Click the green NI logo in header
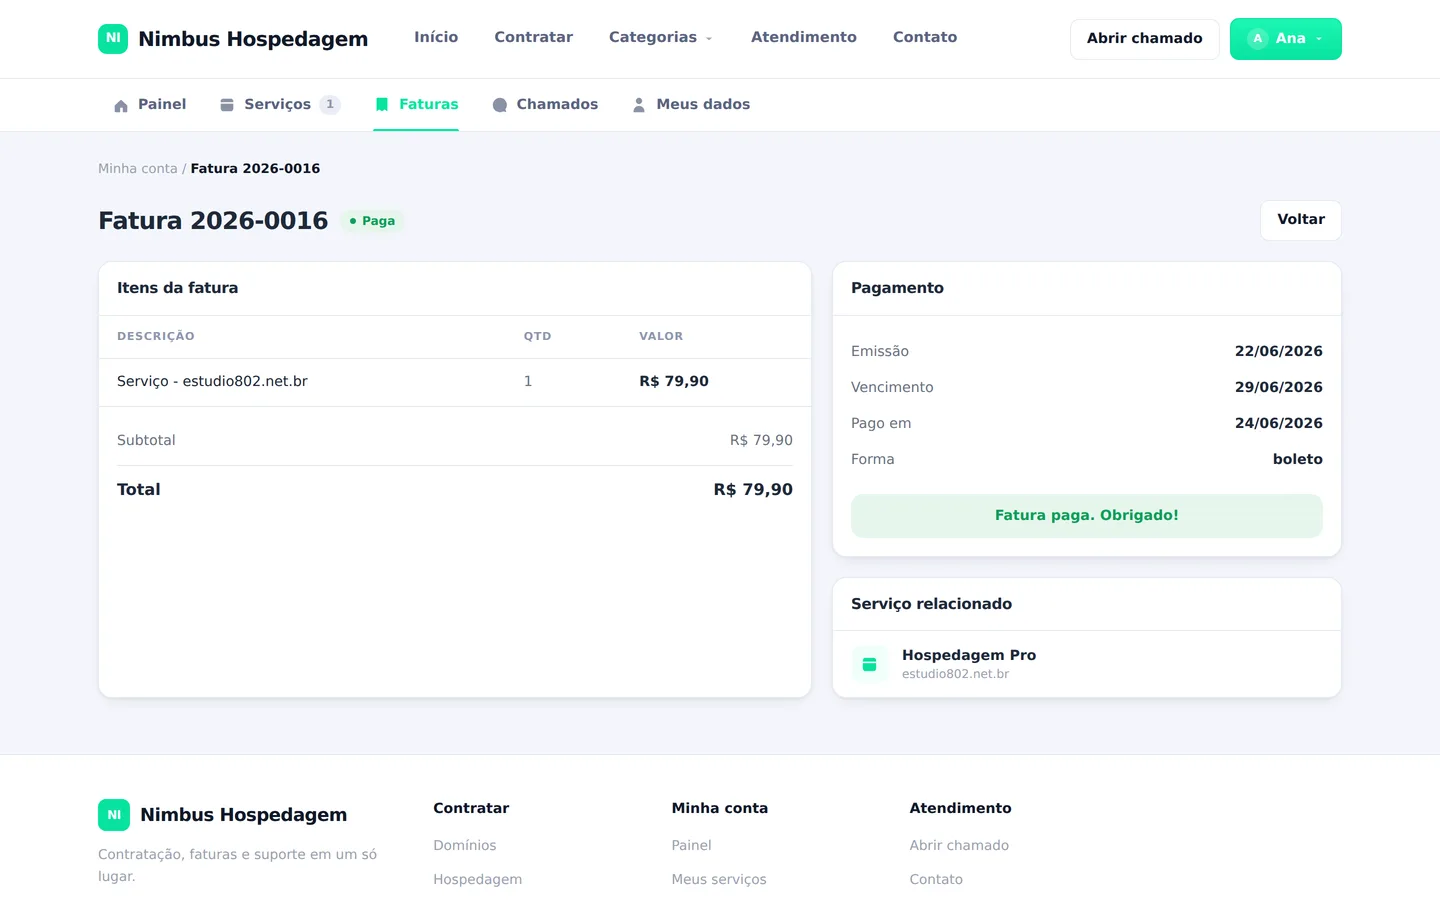The image size is (1440, 900). pyautogui.click(x=113, y=39)
